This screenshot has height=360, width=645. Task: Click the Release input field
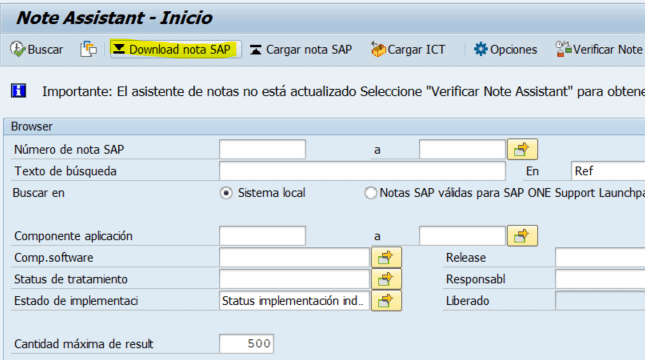tap(600, 258)
